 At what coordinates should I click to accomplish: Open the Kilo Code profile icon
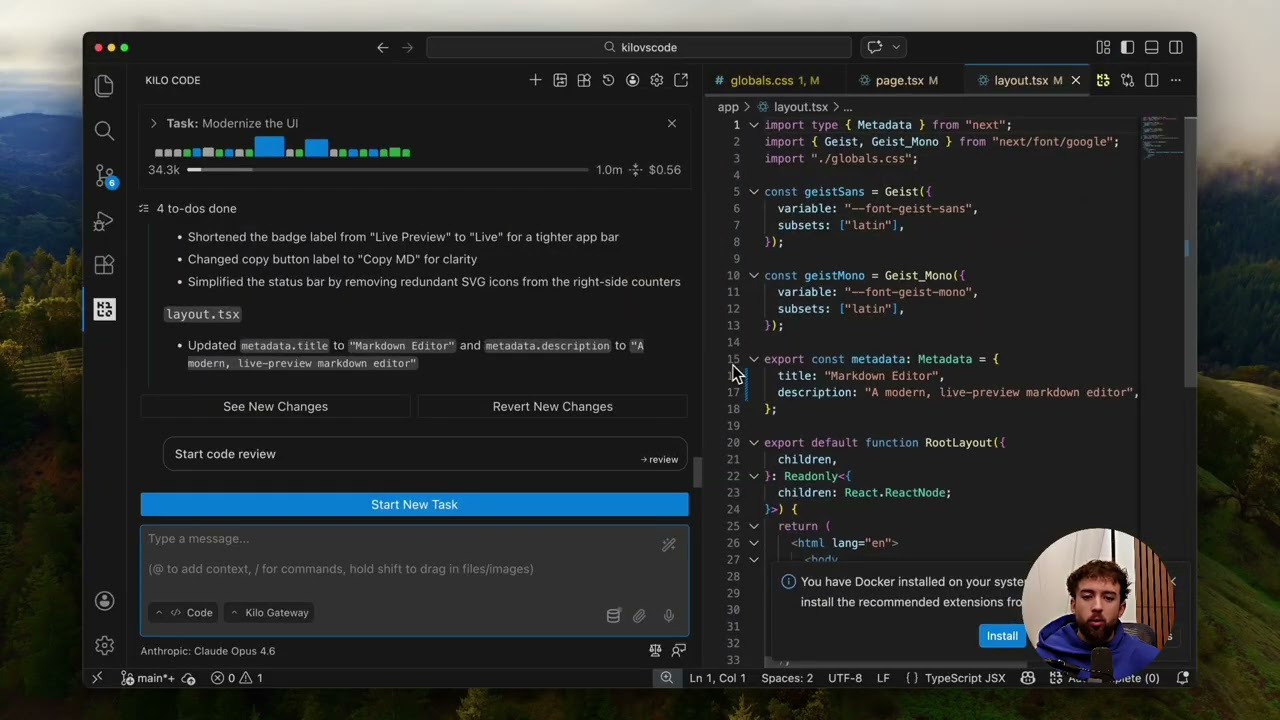632,80
